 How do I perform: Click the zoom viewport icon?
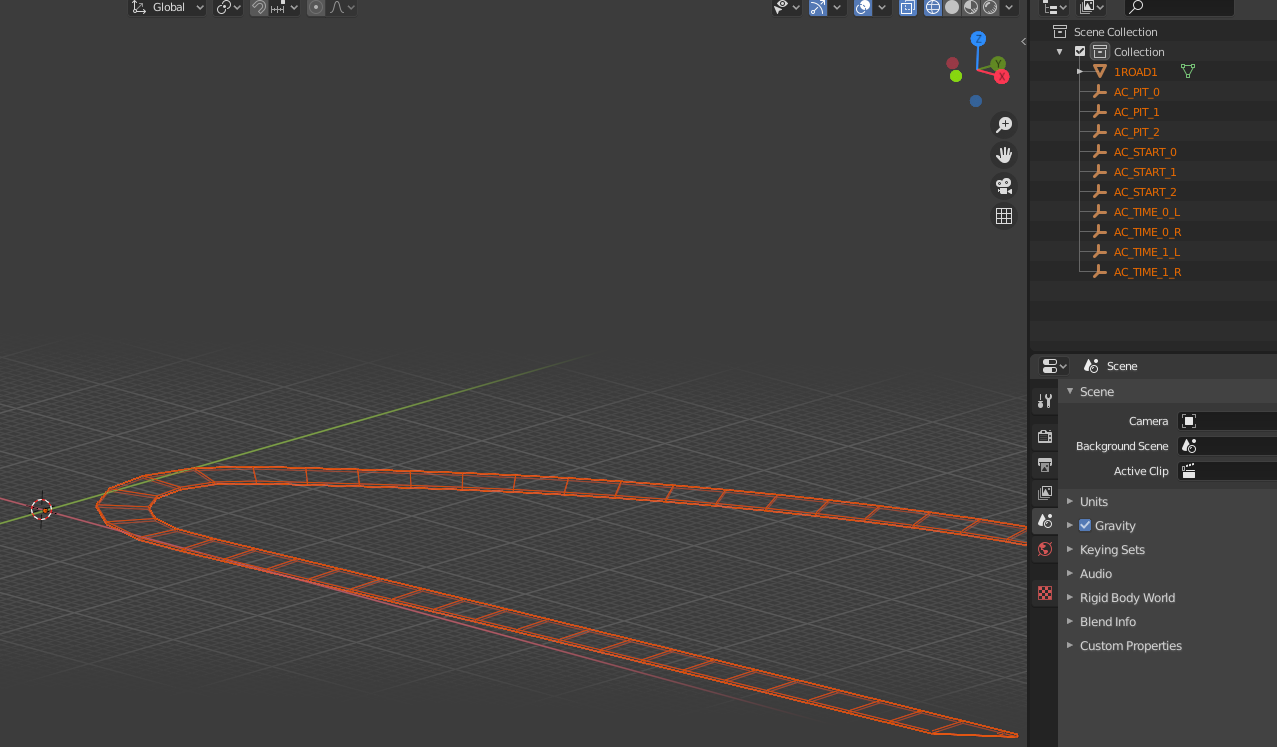[1003, 125]
